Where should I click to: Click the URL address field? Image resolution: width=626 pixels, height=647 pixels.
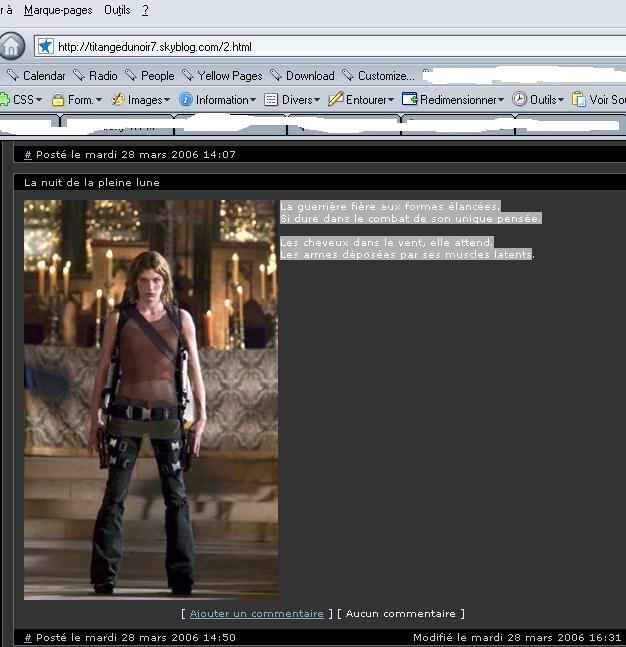(x=330, y=47)
